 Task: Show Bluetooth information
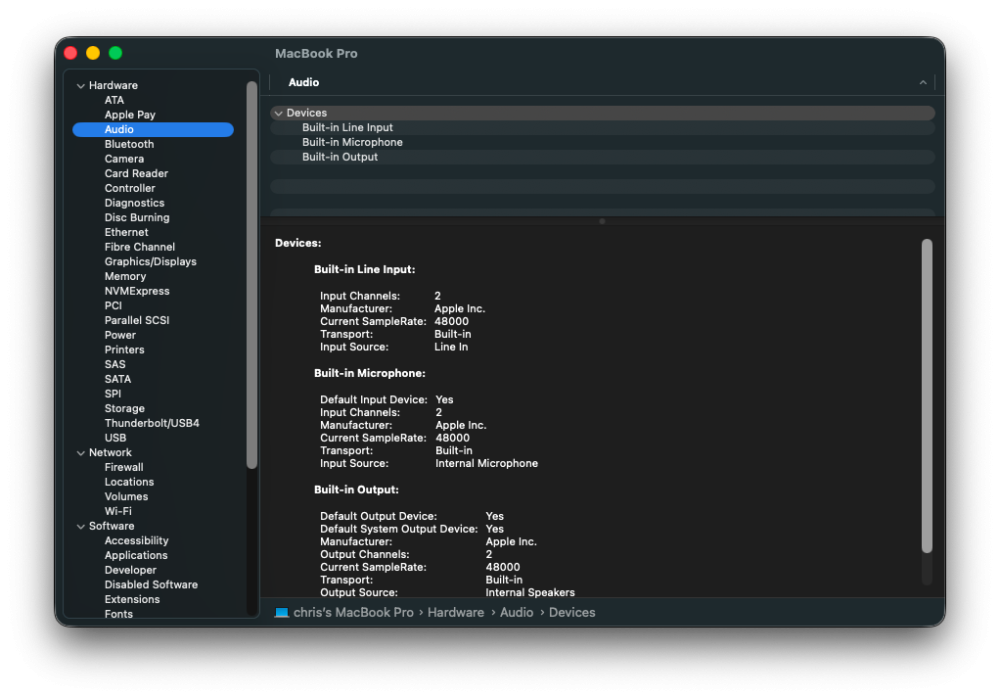coord(129,144)
